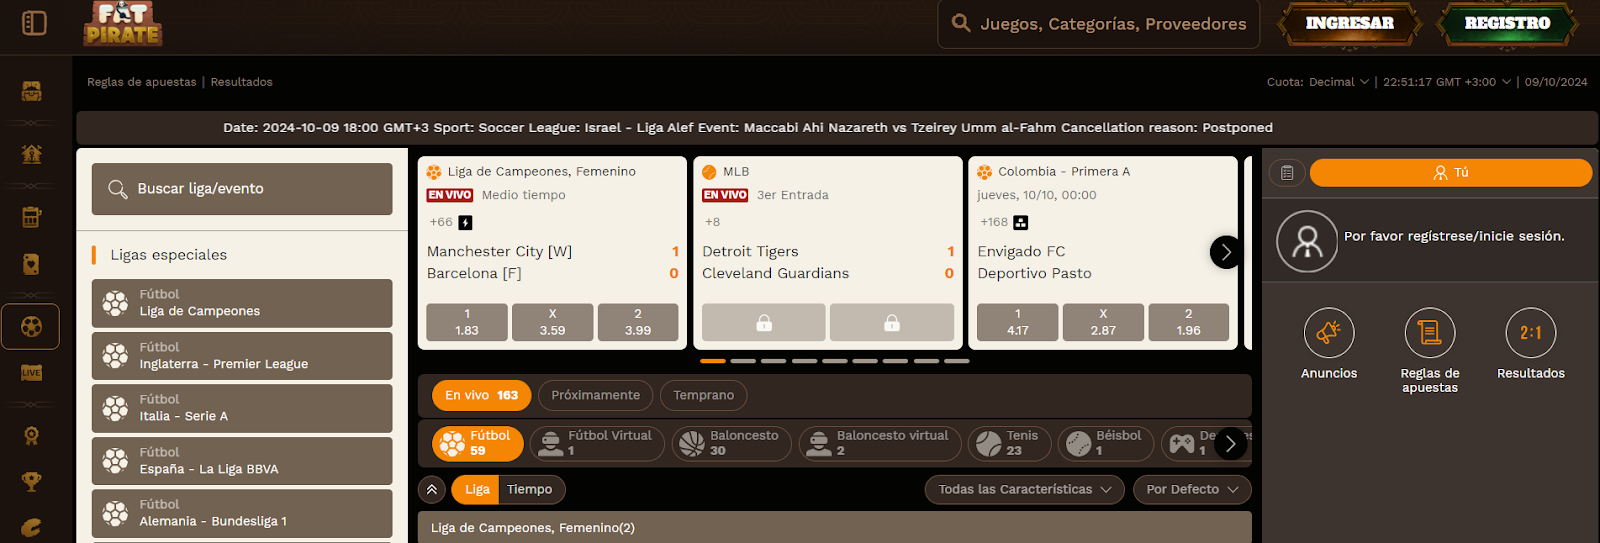
Task: Open Inglaterra - Premier League entry
Action: coord(242,356)
